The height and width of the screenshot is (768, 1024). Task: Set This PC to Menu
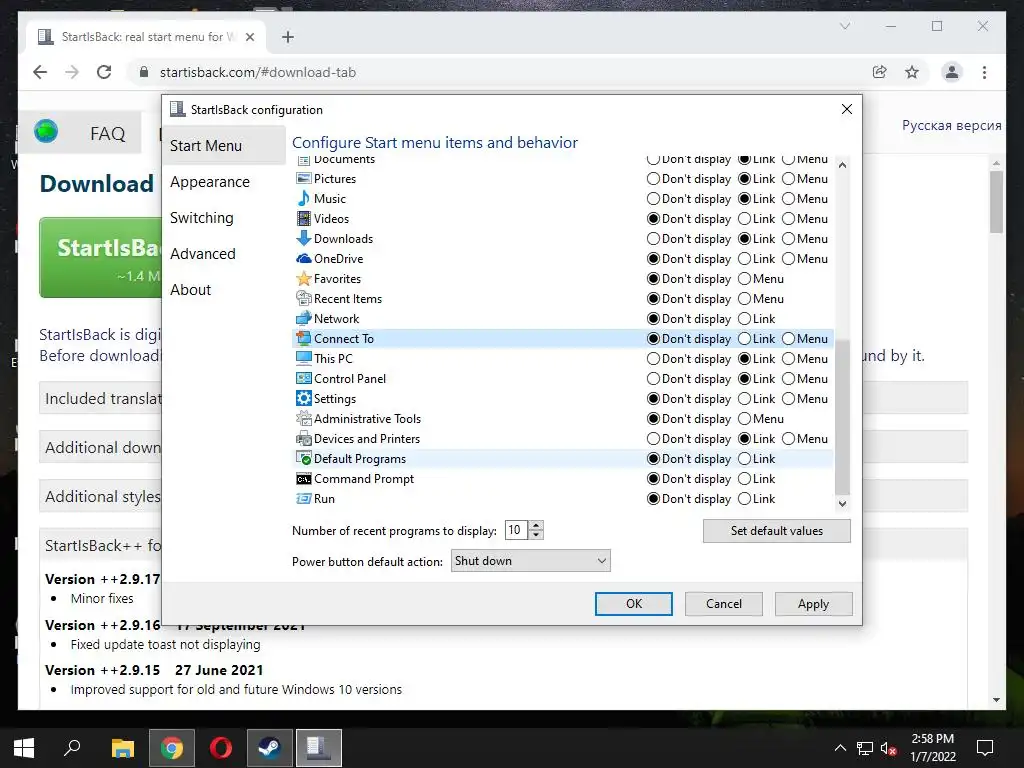click(788, 359)
